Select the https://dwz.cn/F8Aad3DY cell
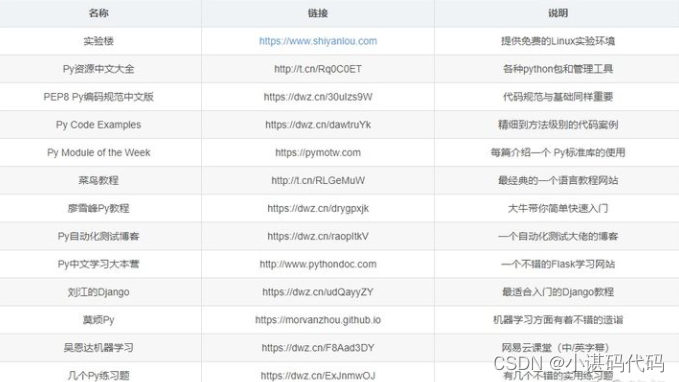The width and height of the screenshot is (679, 382). [x=318, y=347]
